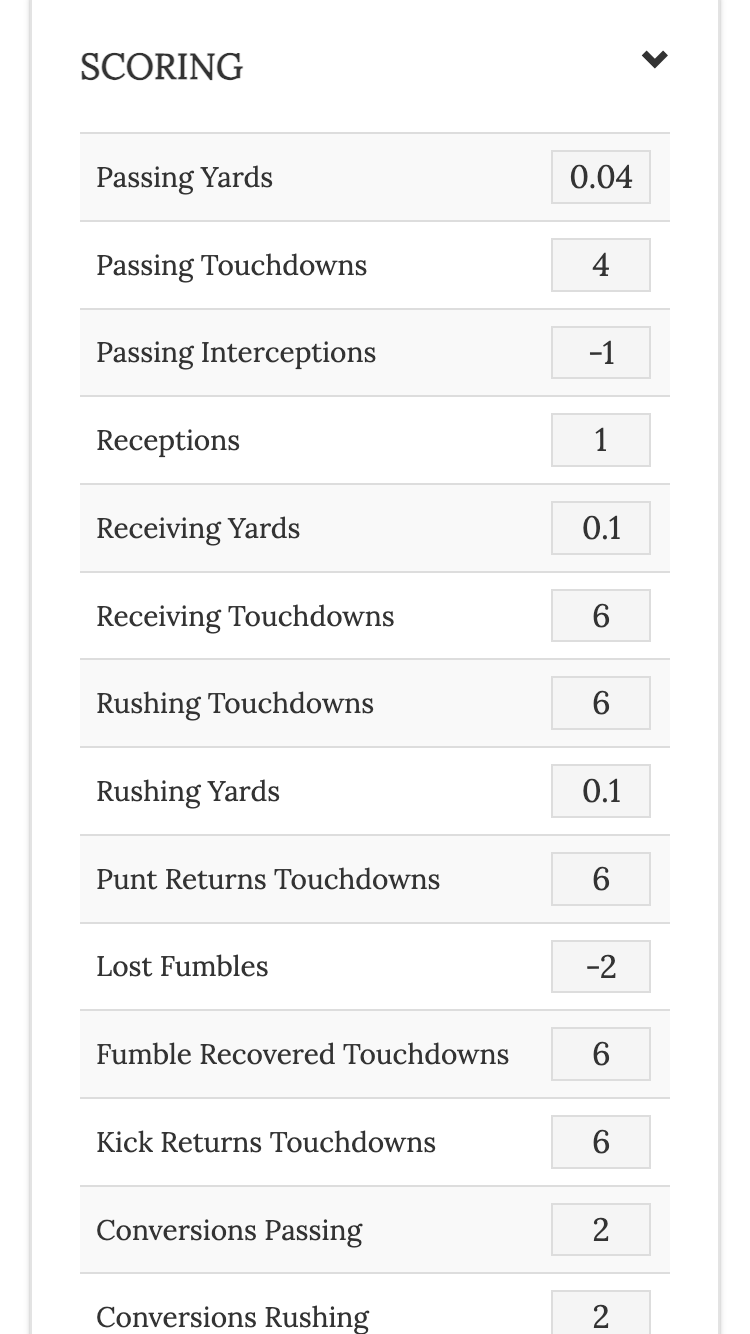Select the Passing Interceptions penalty value
This screenshot has width=750, height=1334.
[600, 352]
